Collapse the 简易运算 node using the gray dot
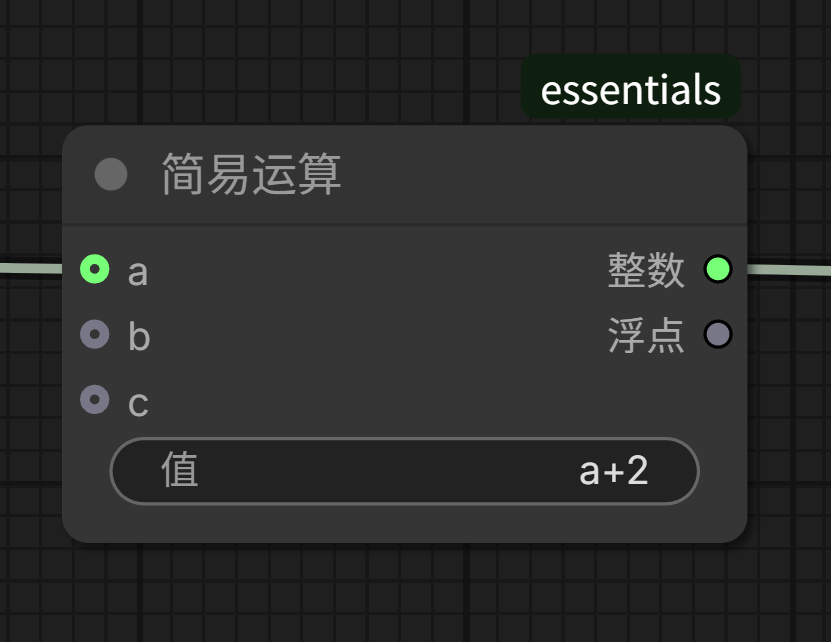The image size is (831, 642). click(111, 175)
